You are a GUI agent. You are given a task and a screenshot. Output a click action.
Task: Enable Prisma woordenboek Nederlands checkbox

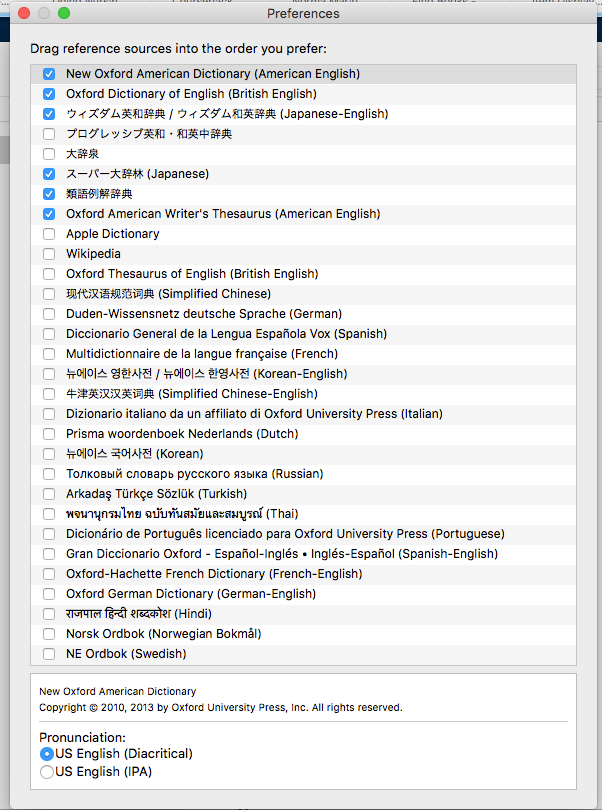point(49,434)
